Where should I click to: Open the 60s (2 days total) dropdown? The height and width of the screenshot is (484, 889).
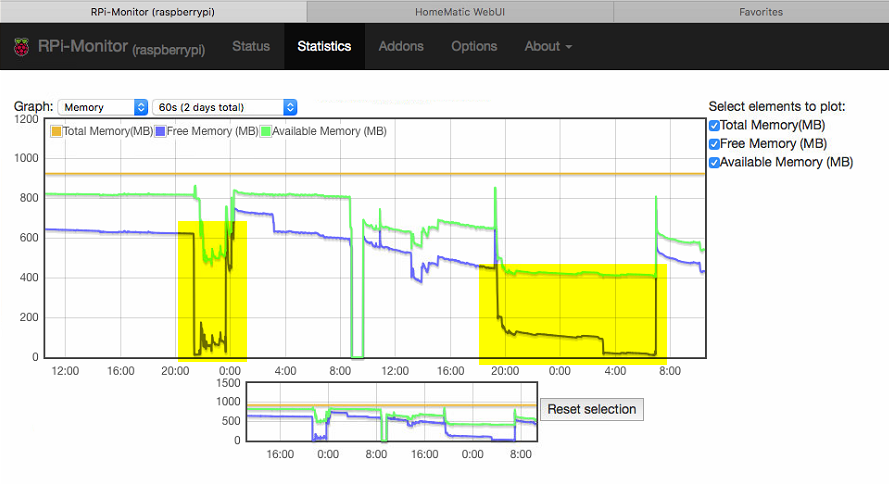pos(226,107)
